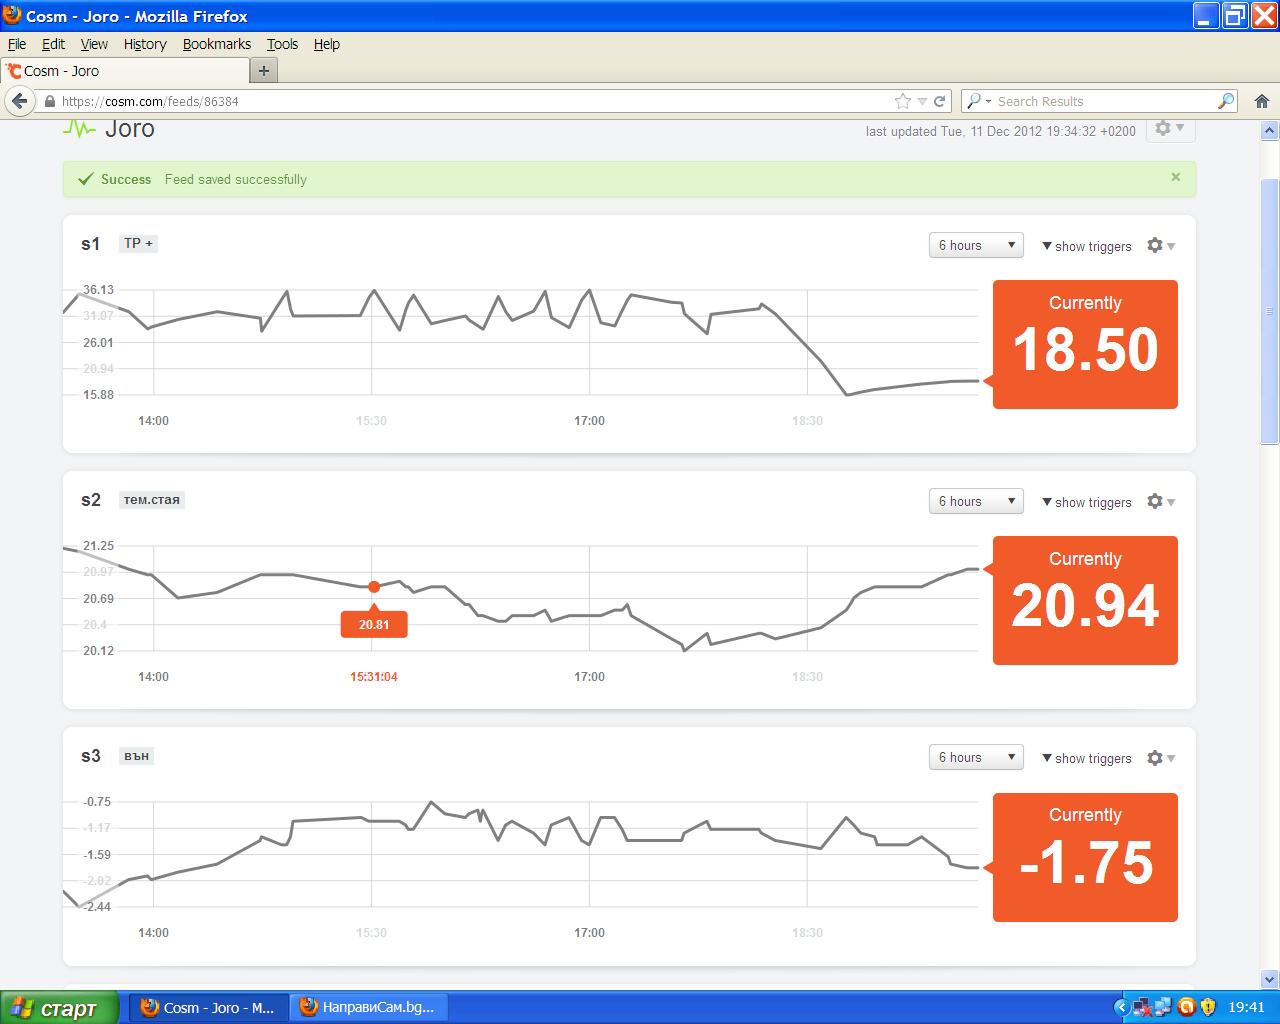Click the 36.13 axis label on s1
Image resolution: width=1280 pixels, height=1024 pixels.
pos(98,290)
